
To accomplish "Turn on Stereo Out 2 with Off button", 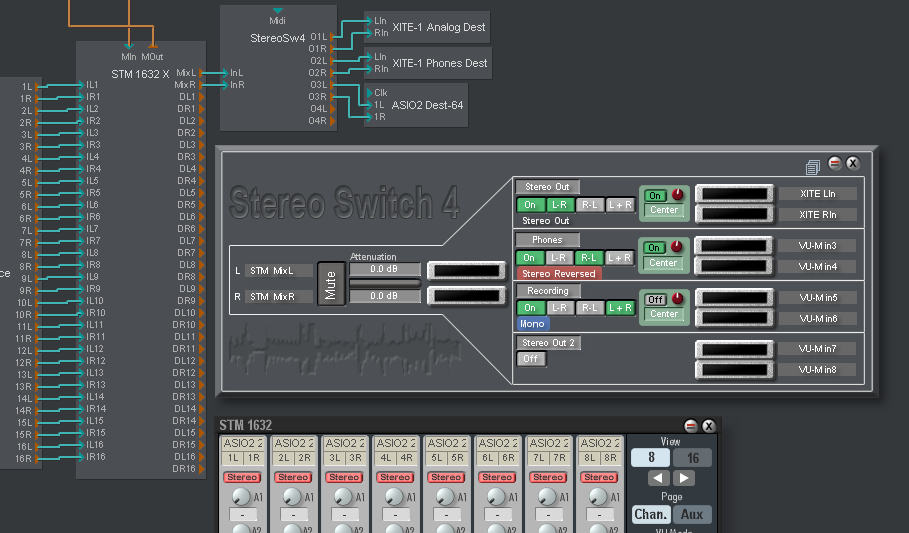I will coord(530,359).
